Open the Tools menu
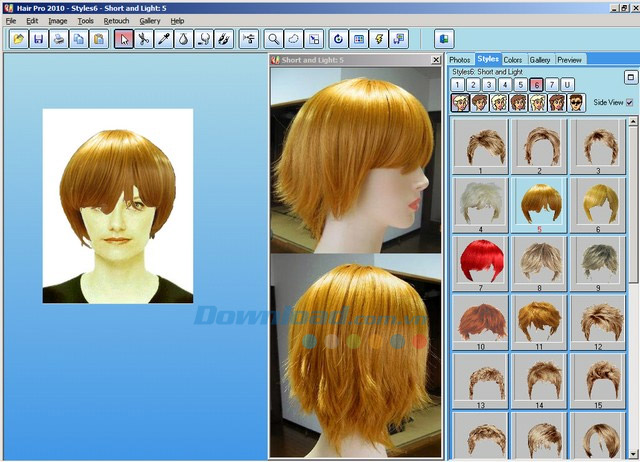 [x=86, y=21]
